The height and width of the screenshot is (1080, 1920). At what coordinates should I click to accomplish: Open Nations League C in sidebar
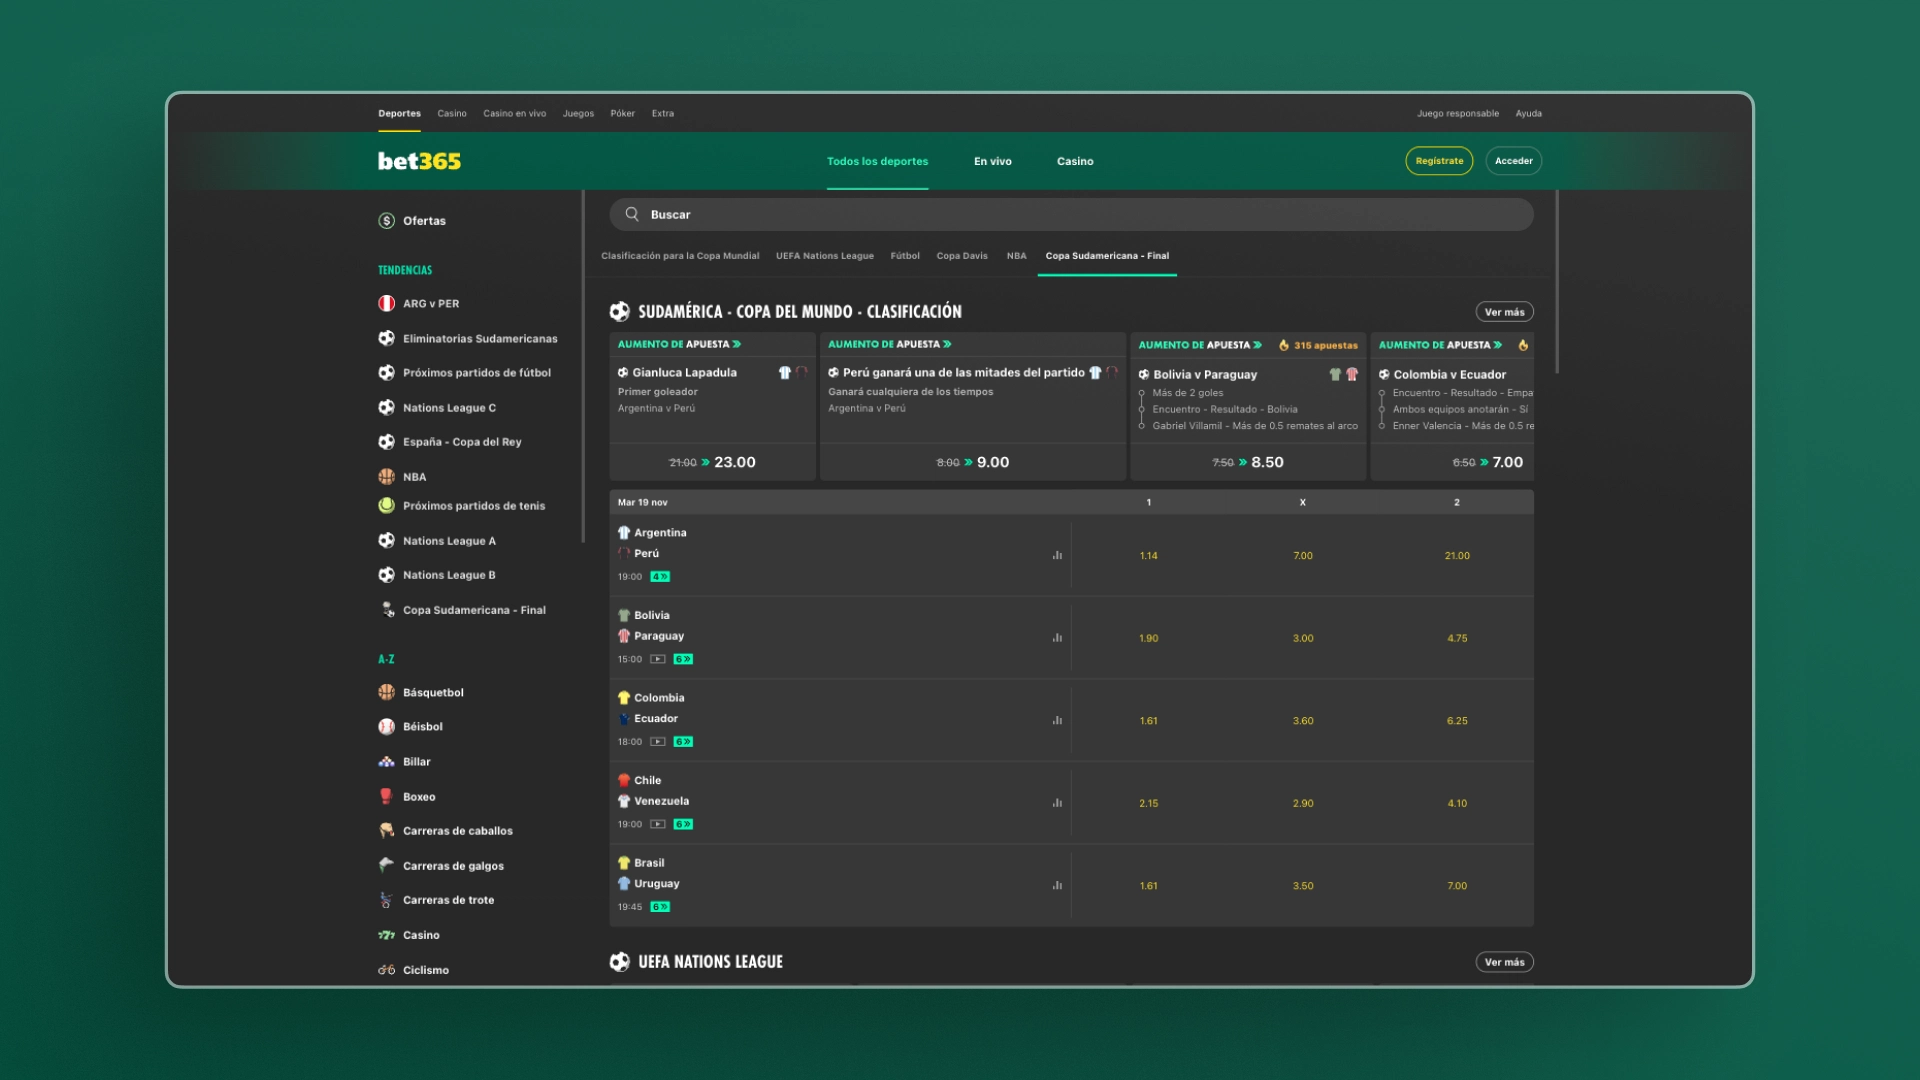tap(437, 408)
